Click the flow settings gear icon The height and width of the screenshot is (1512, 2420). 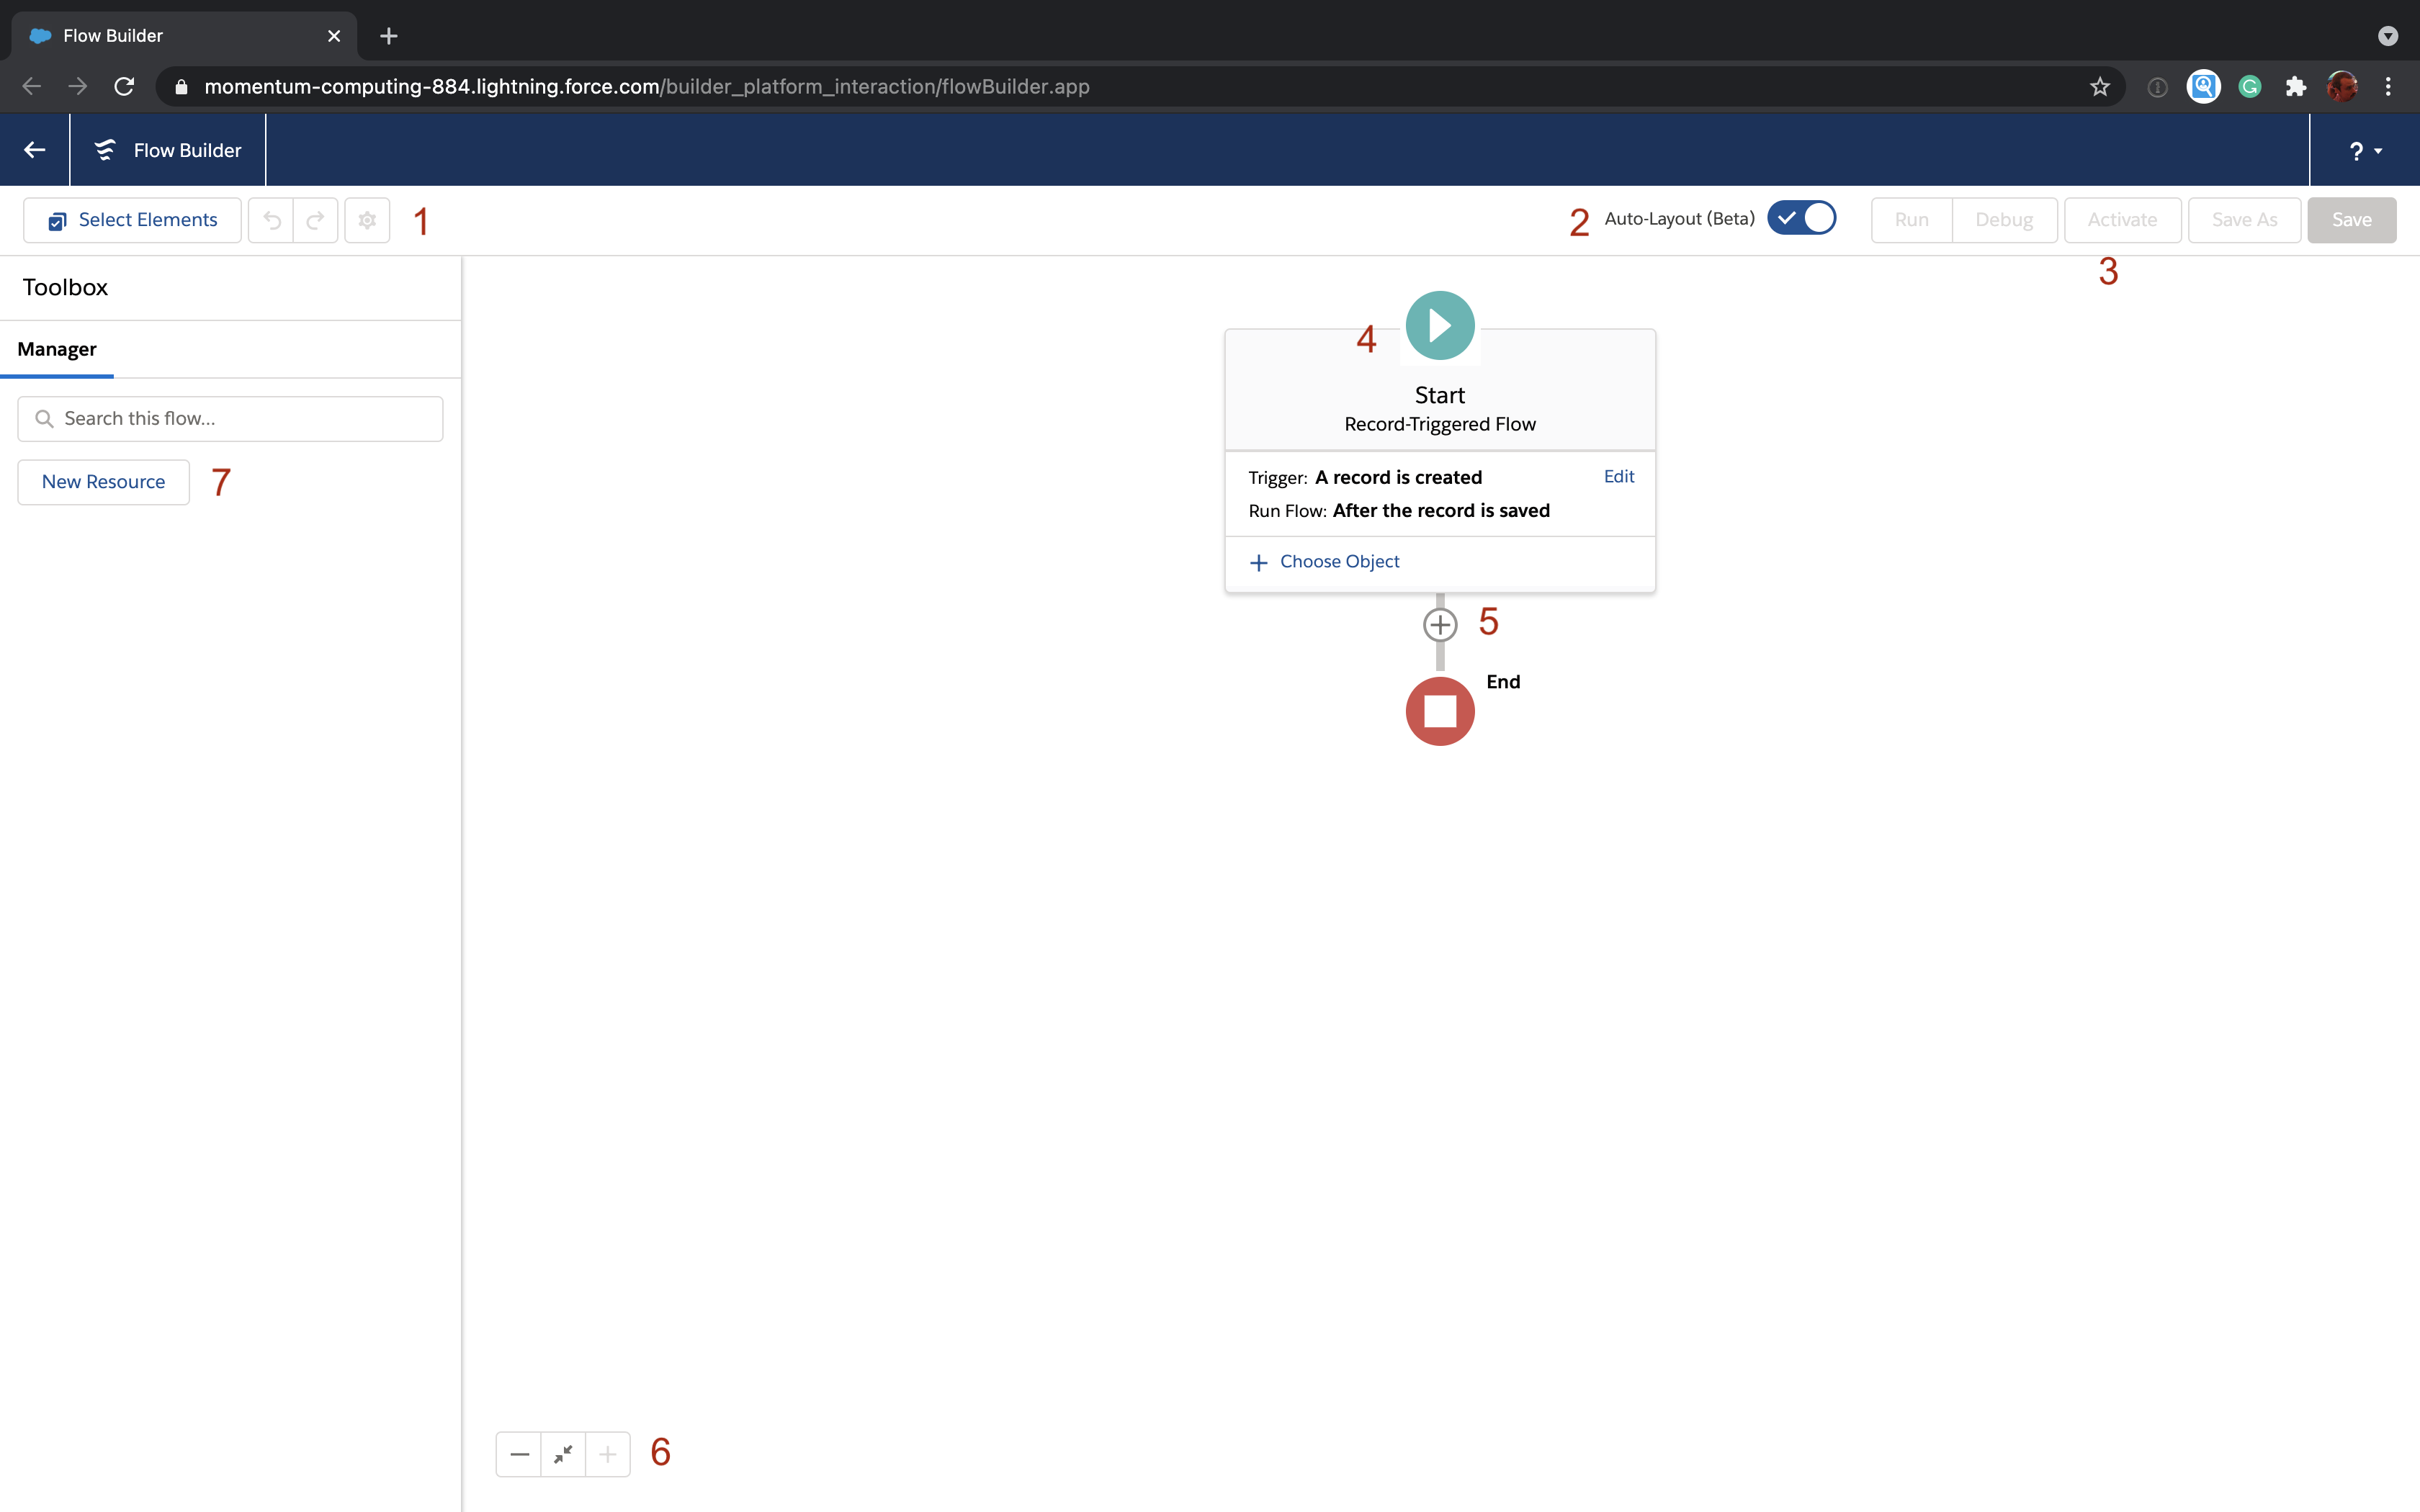coord(367,220)
